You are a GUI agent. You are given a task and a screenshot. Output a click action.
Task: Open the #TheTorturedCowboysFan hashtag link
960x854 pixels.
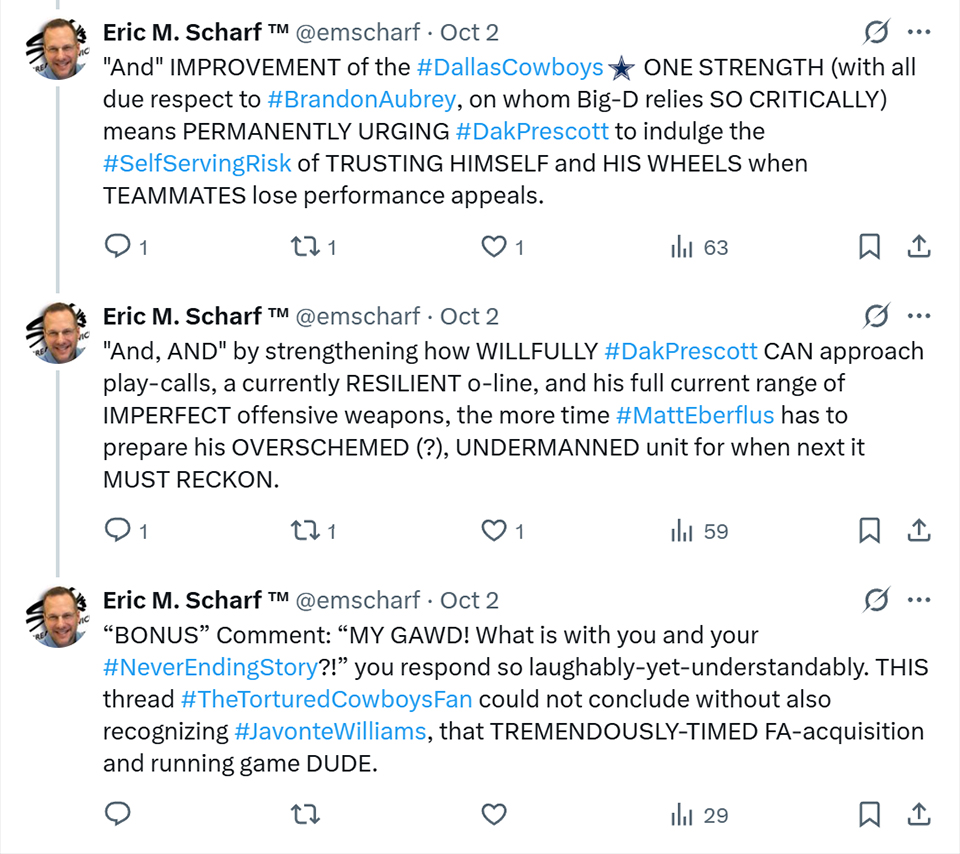coord(326,699)
